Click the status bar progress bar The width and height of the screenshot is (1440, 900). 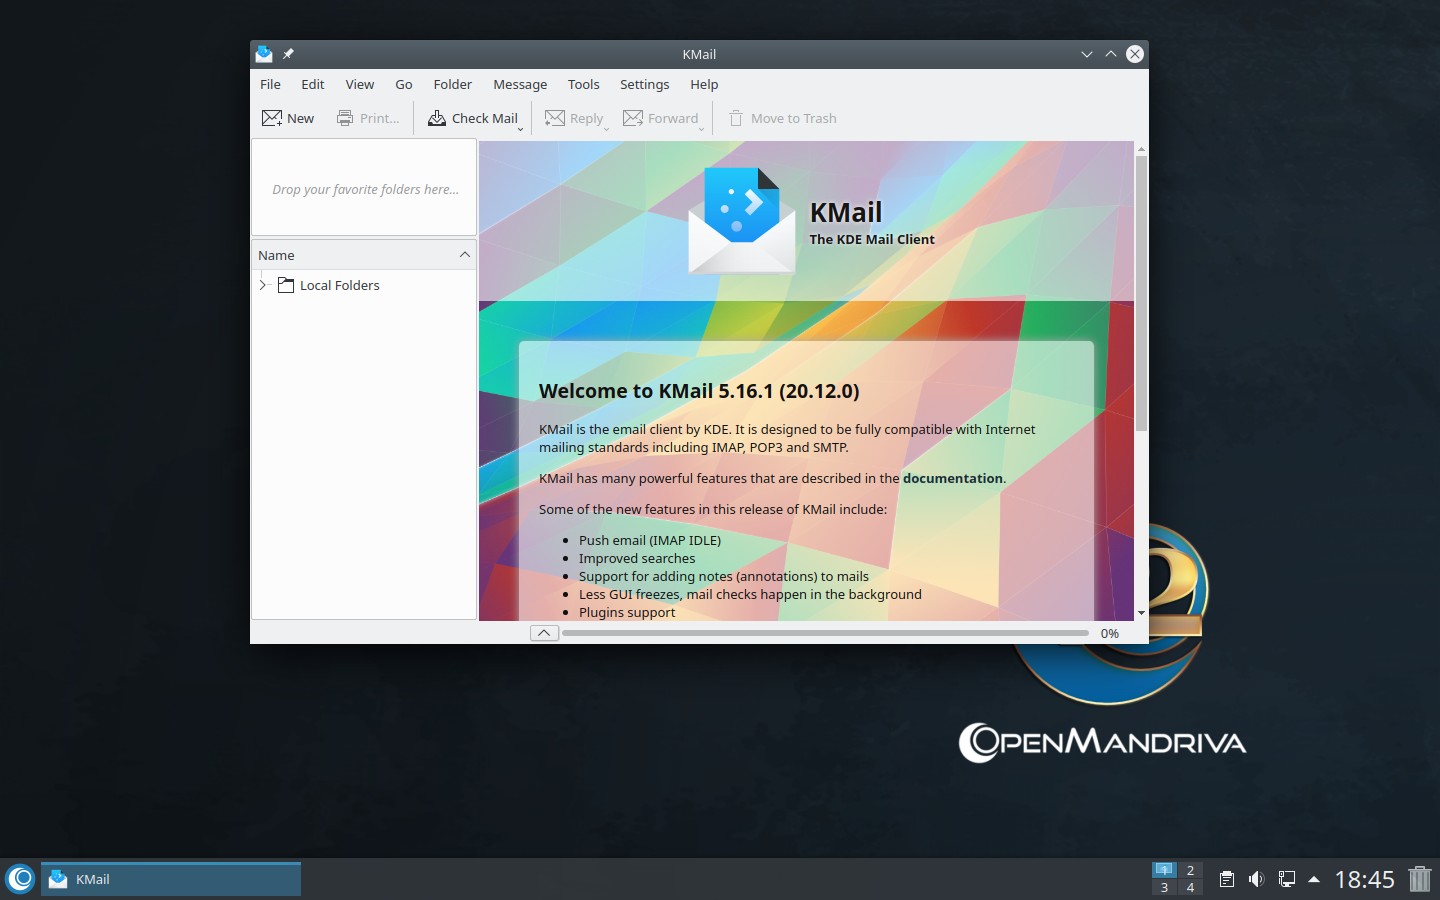825,633
